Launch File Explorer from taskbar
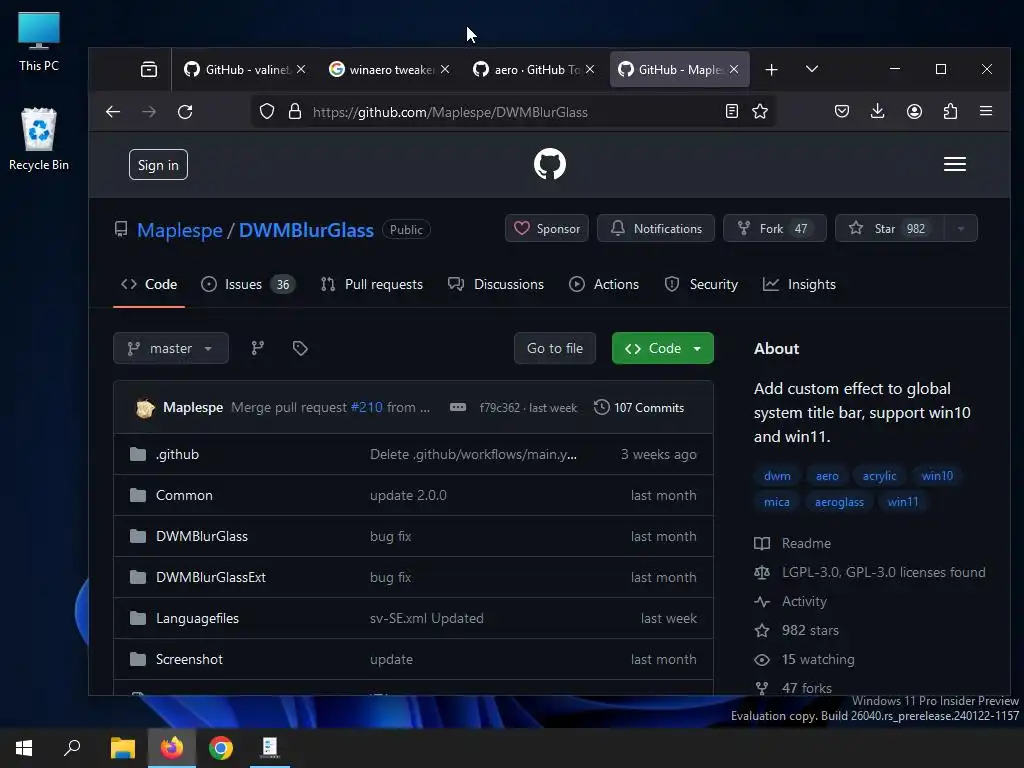 pos(123,748)
